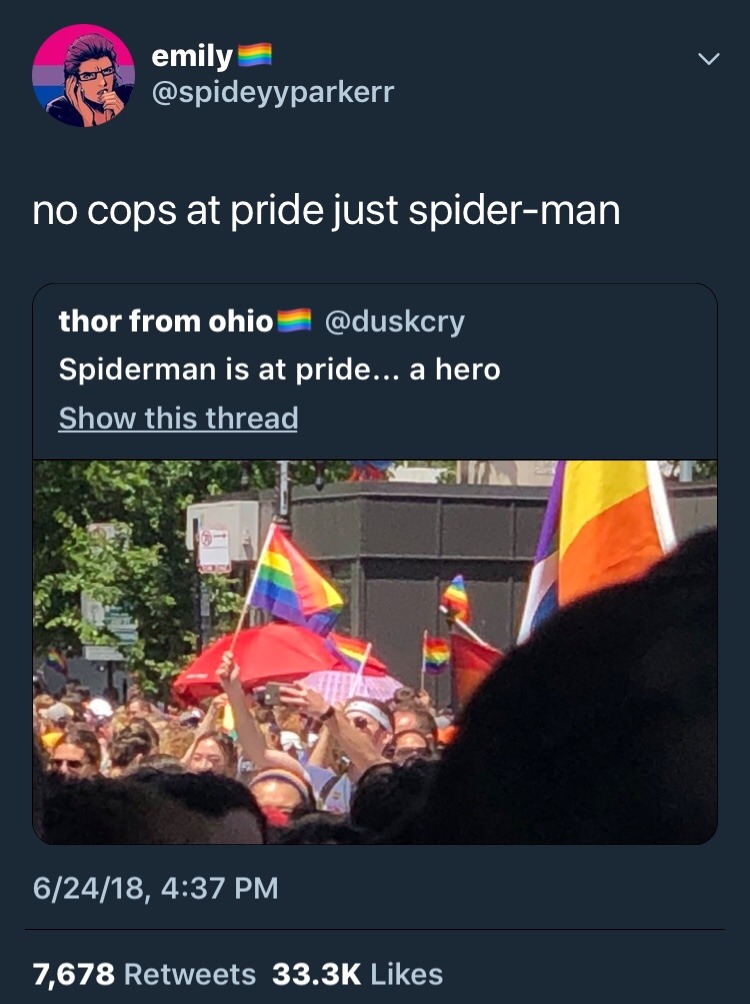Open emily's profile avatar
This screenshot has width=750, height=1004.
click(x=83, y=75)
